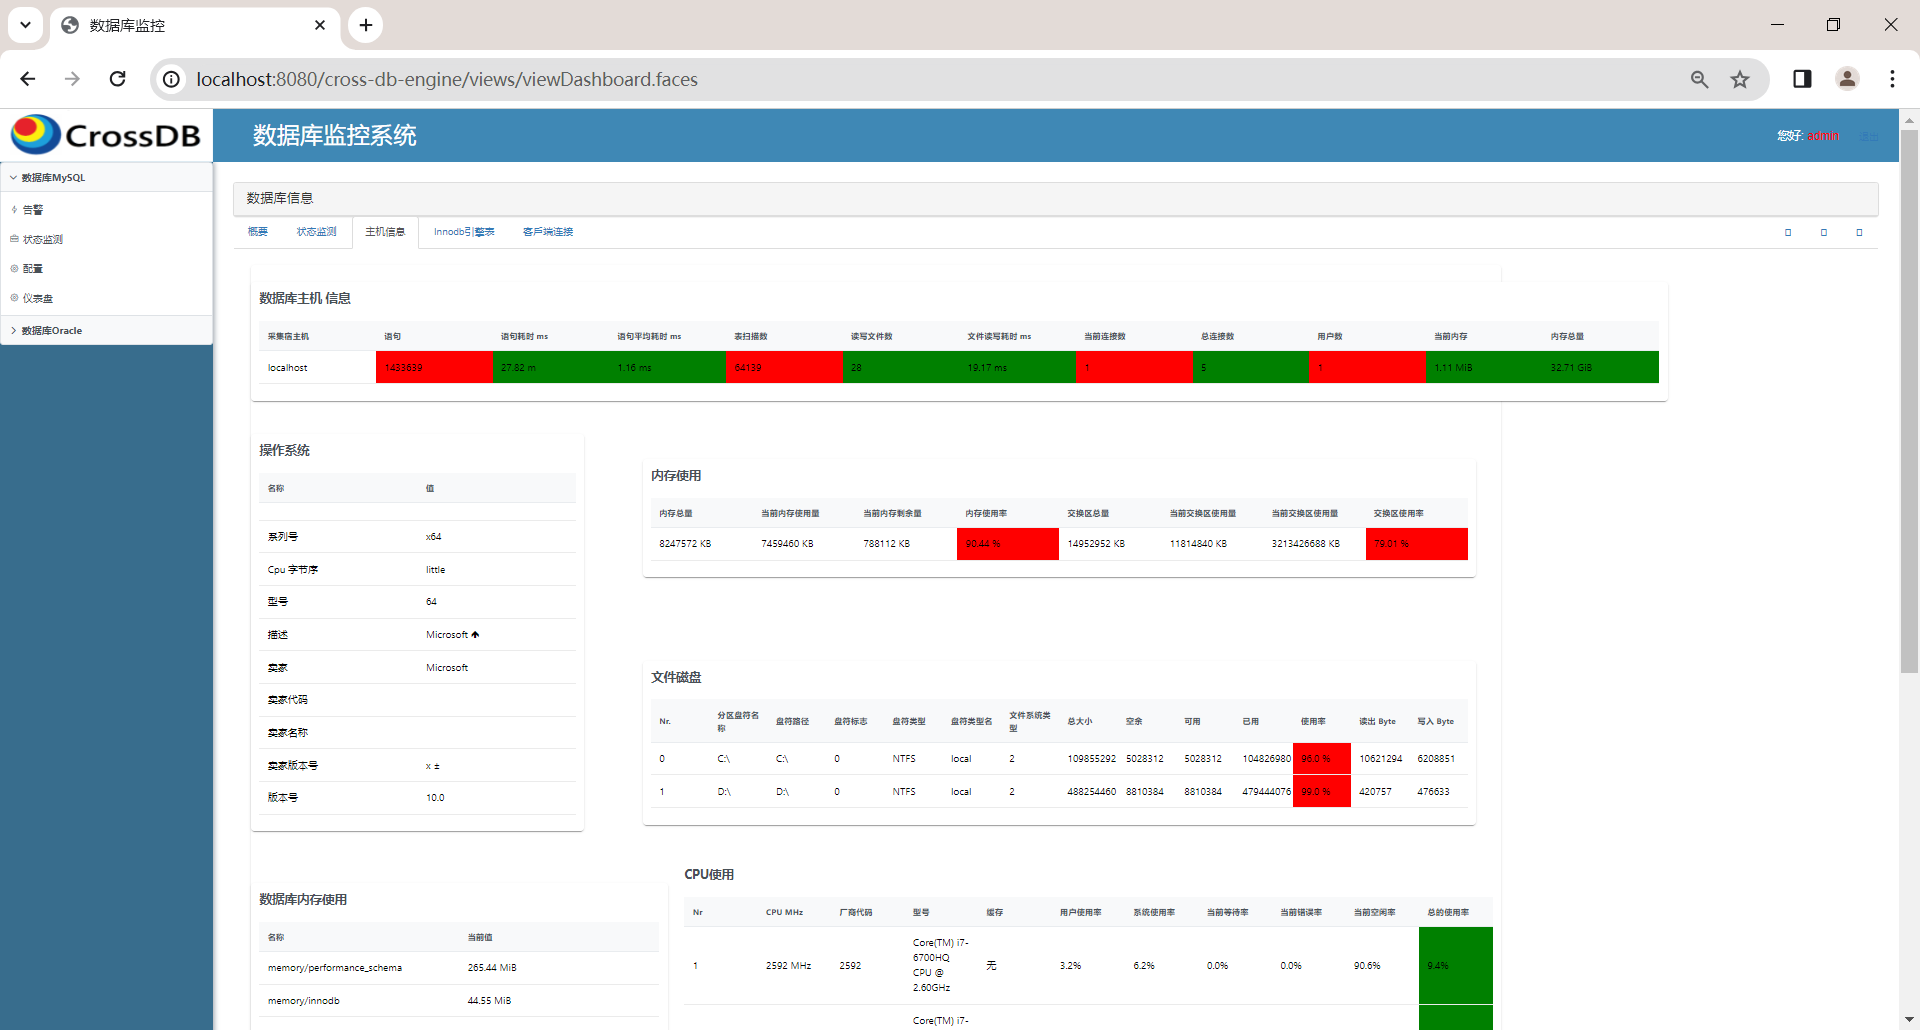Open the 客户端连接 tab link

click(x=548, y=232)
